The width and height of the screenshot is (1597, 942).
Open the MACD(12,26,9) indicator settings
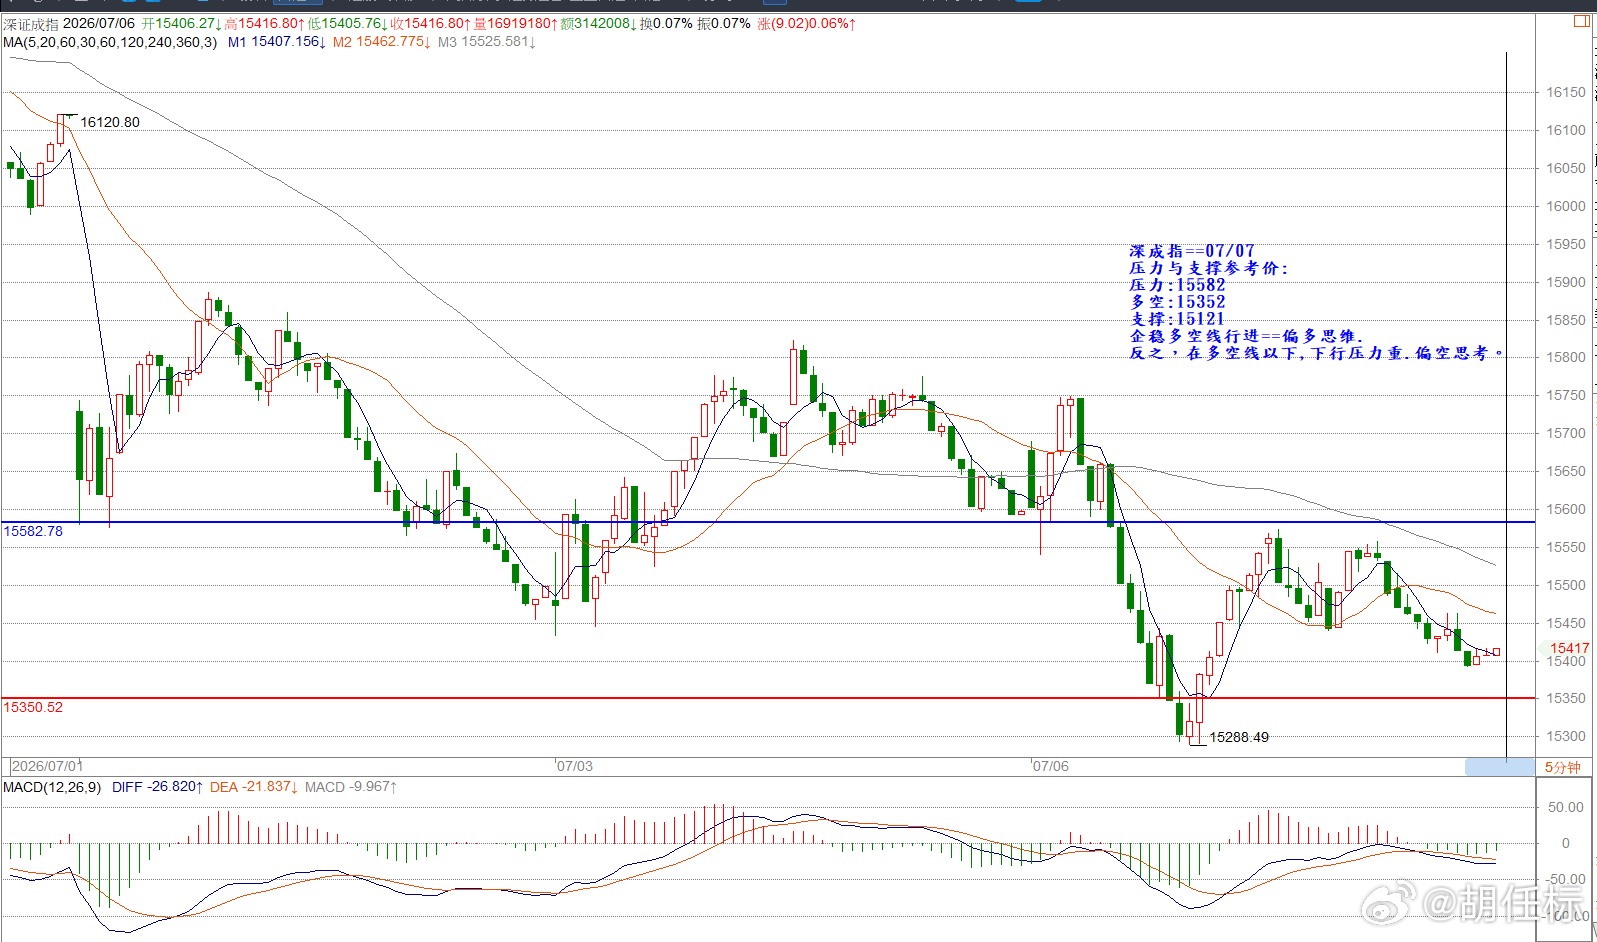pos(52,787)
